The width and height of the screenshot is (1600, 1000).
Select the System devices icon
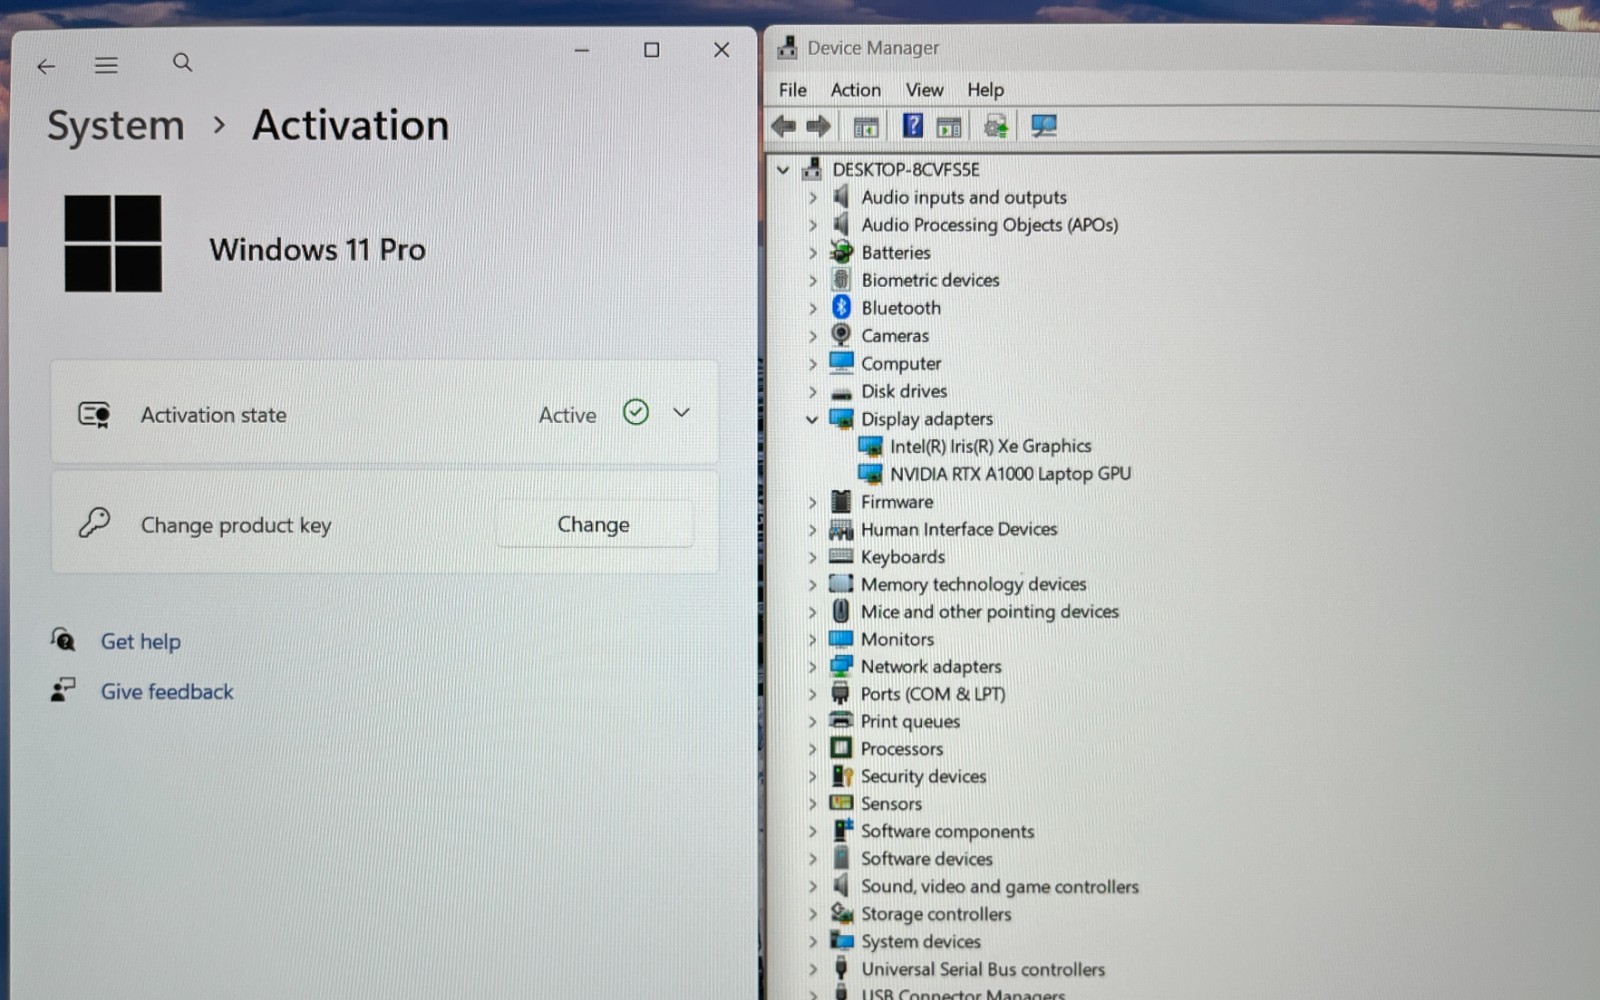842,941
